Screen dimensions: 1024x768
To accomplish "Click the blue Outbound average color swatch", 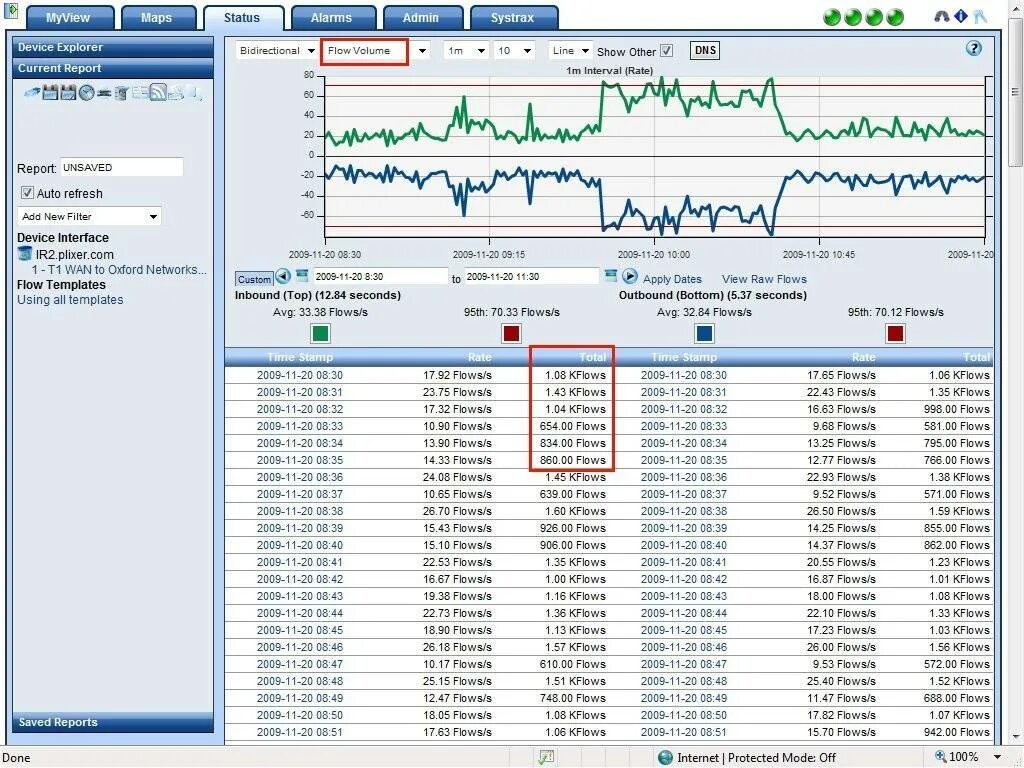I will pos(704,334).
